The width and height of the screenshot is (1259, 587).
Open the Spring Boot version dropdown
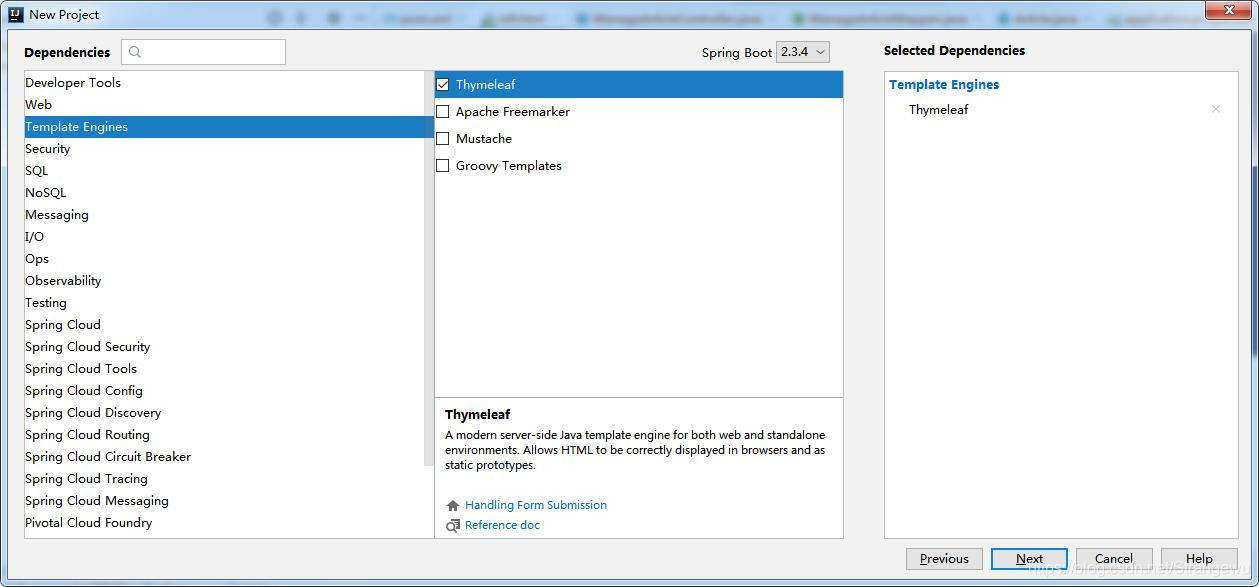(803, 52)
